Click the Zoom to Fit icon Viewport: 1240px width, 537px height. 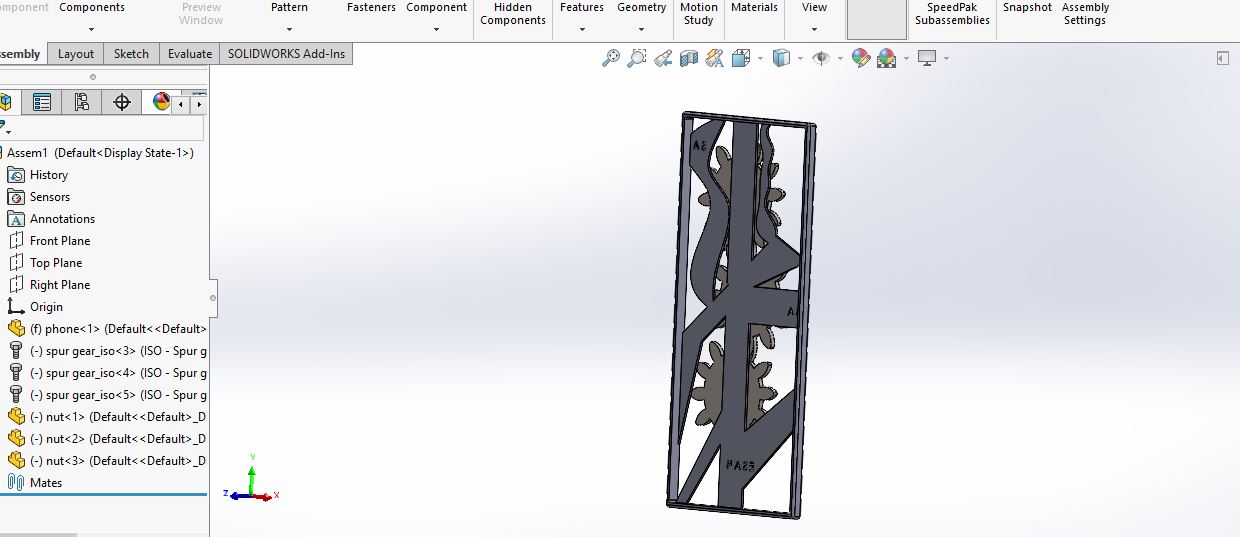click(x=610, y=59)
